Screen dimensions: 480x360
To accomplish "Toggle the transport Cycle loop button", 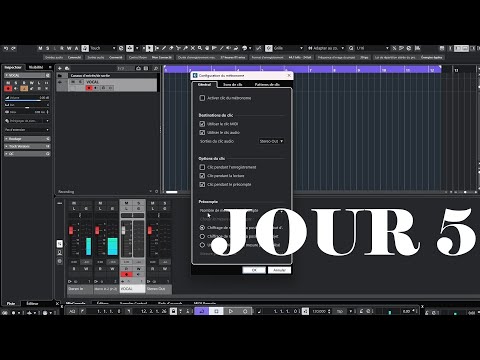I will click(x=202, y=311).
